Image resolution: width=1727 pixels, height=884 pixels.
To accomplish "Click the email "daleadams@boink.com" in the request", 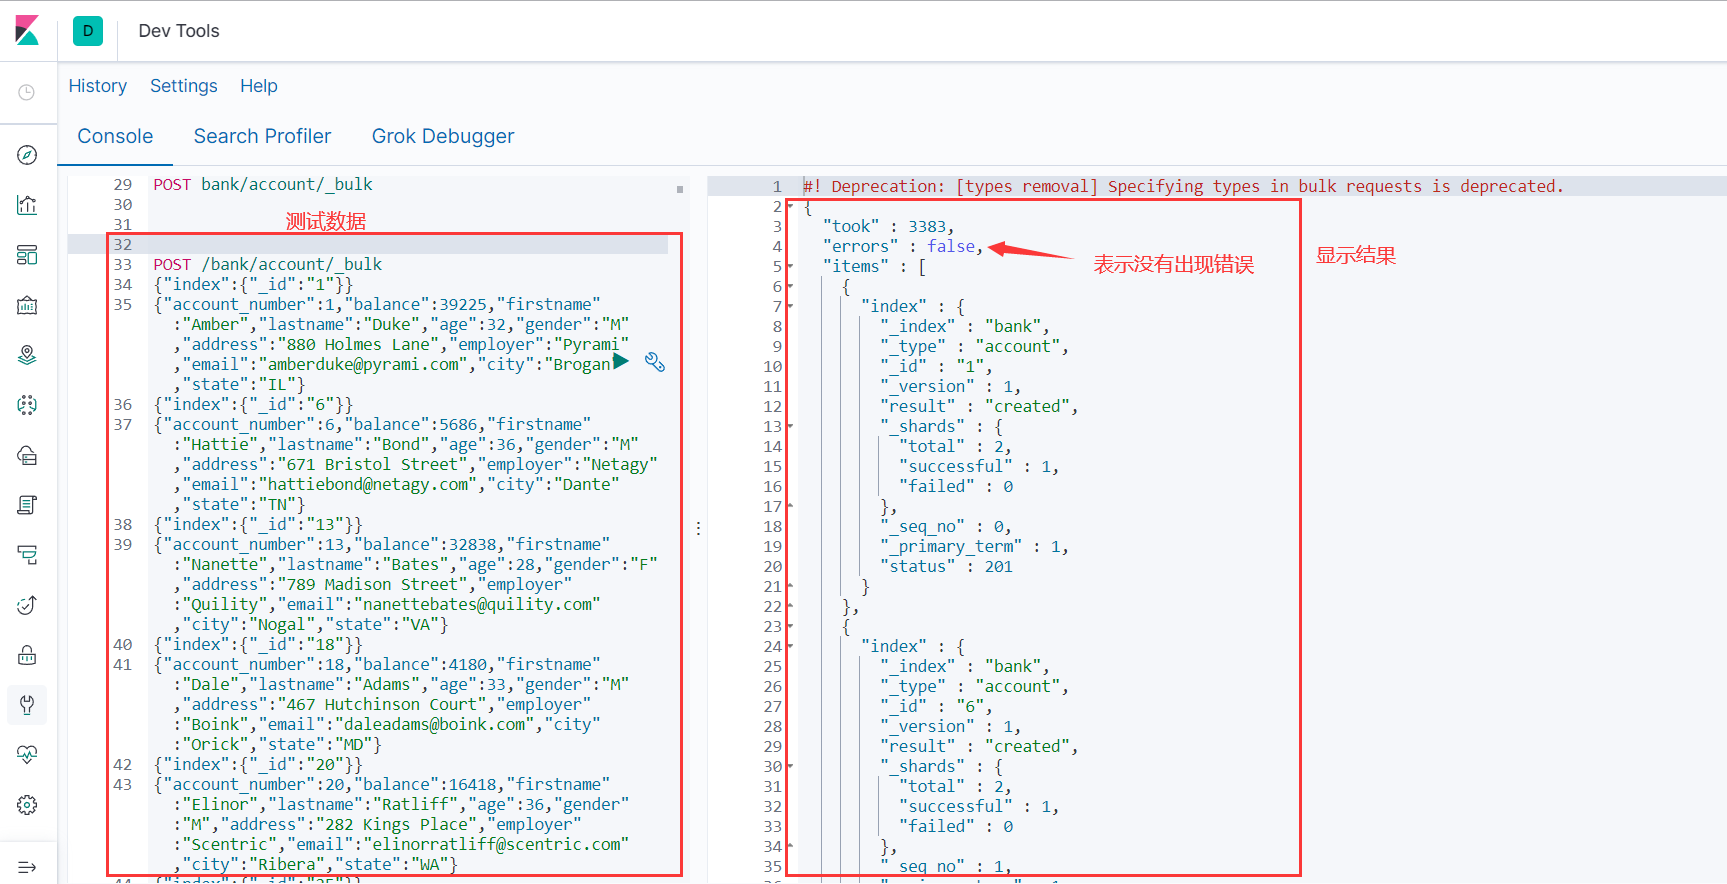I will pos(434,724).
